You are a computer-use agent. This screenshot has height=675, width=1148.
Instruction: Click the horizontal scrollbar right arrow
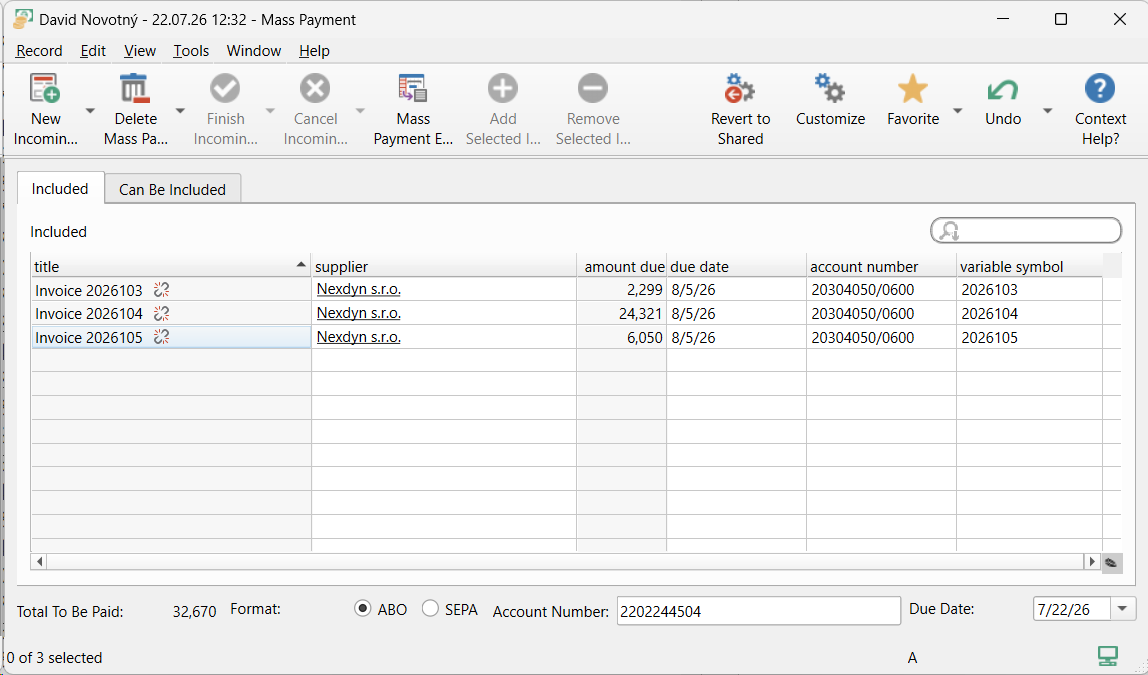coord(1092,562)
